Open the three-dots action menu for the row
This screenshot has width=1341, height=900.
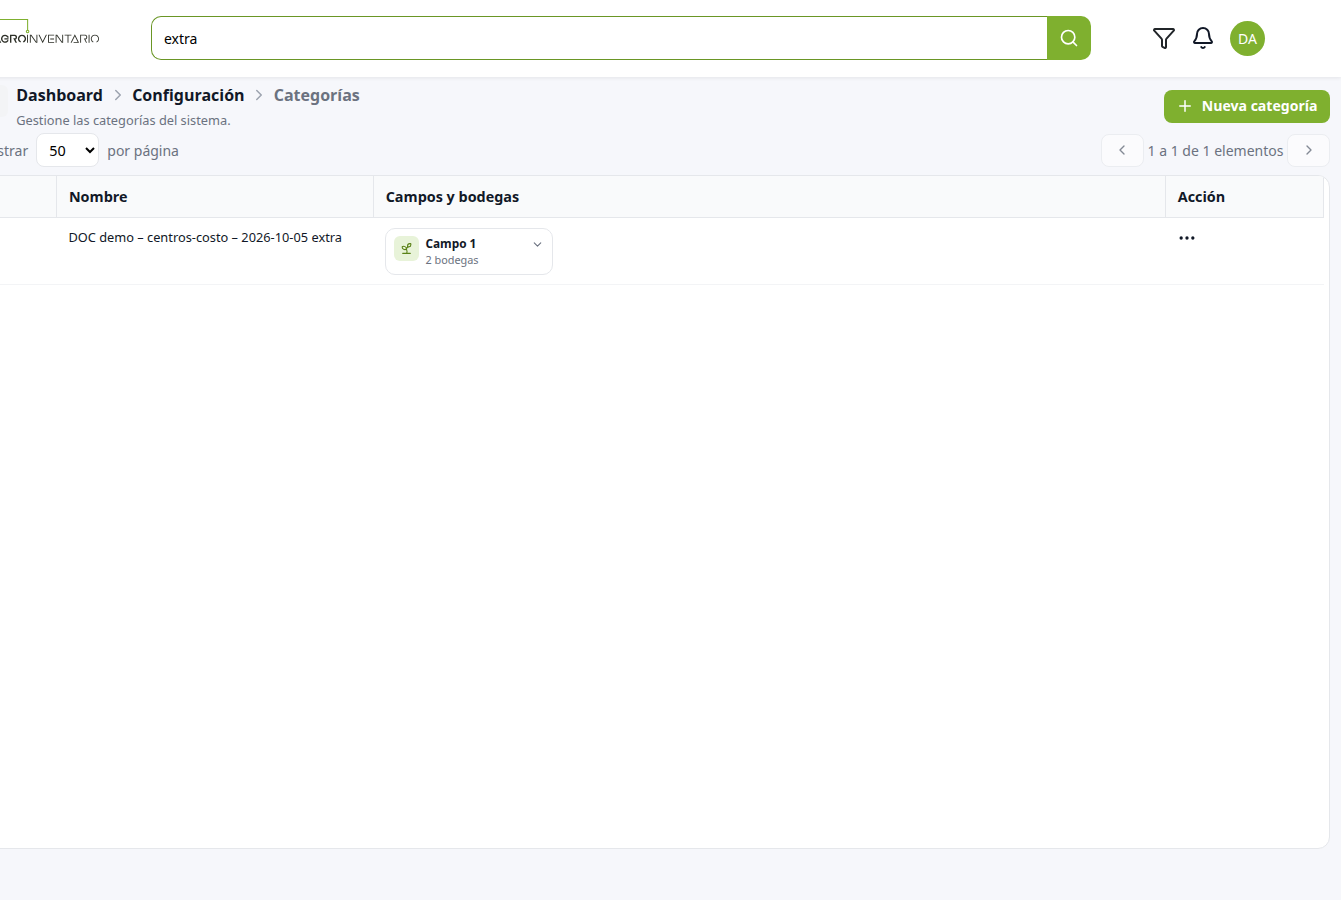(x=1187, y=238)
